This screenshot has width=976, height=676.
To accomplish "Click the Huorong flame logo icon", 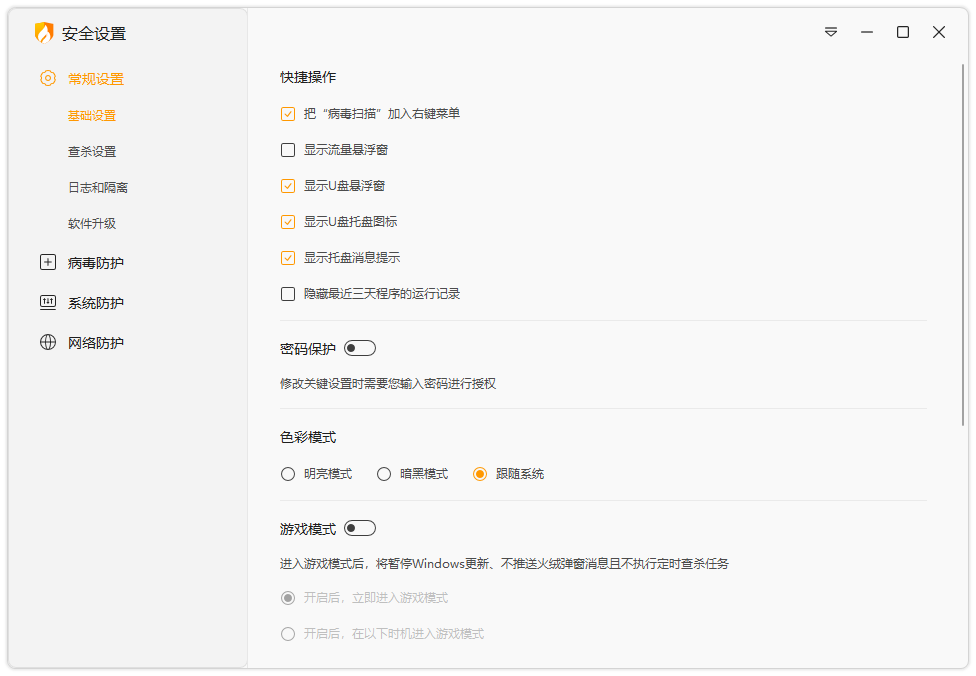I will tap(42, 32).
